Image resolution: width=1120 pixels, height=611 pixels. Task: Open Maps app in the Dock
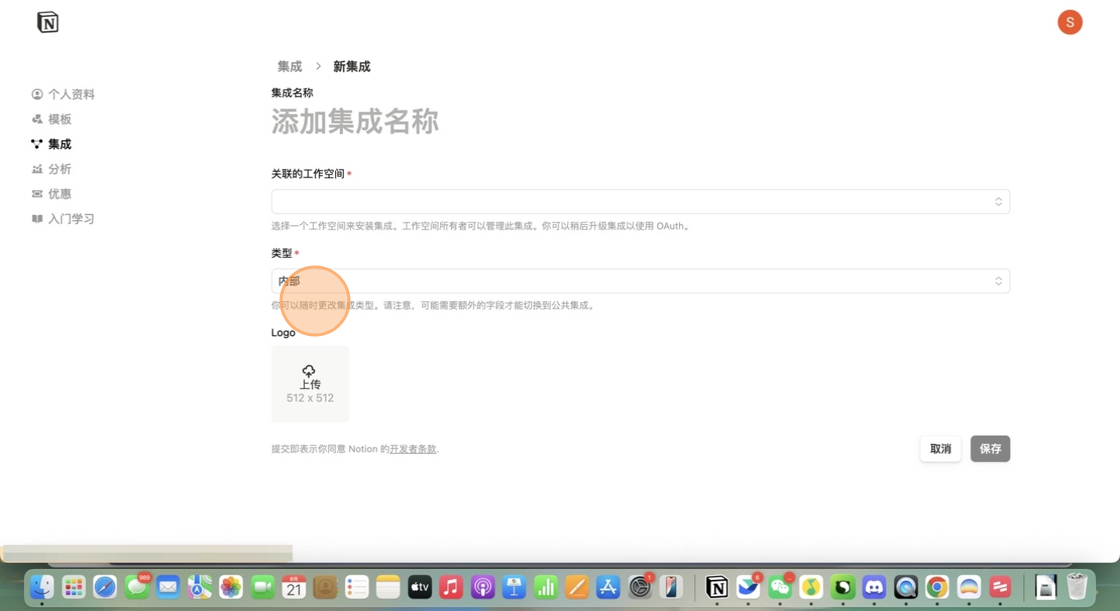(x=199, y=587)
